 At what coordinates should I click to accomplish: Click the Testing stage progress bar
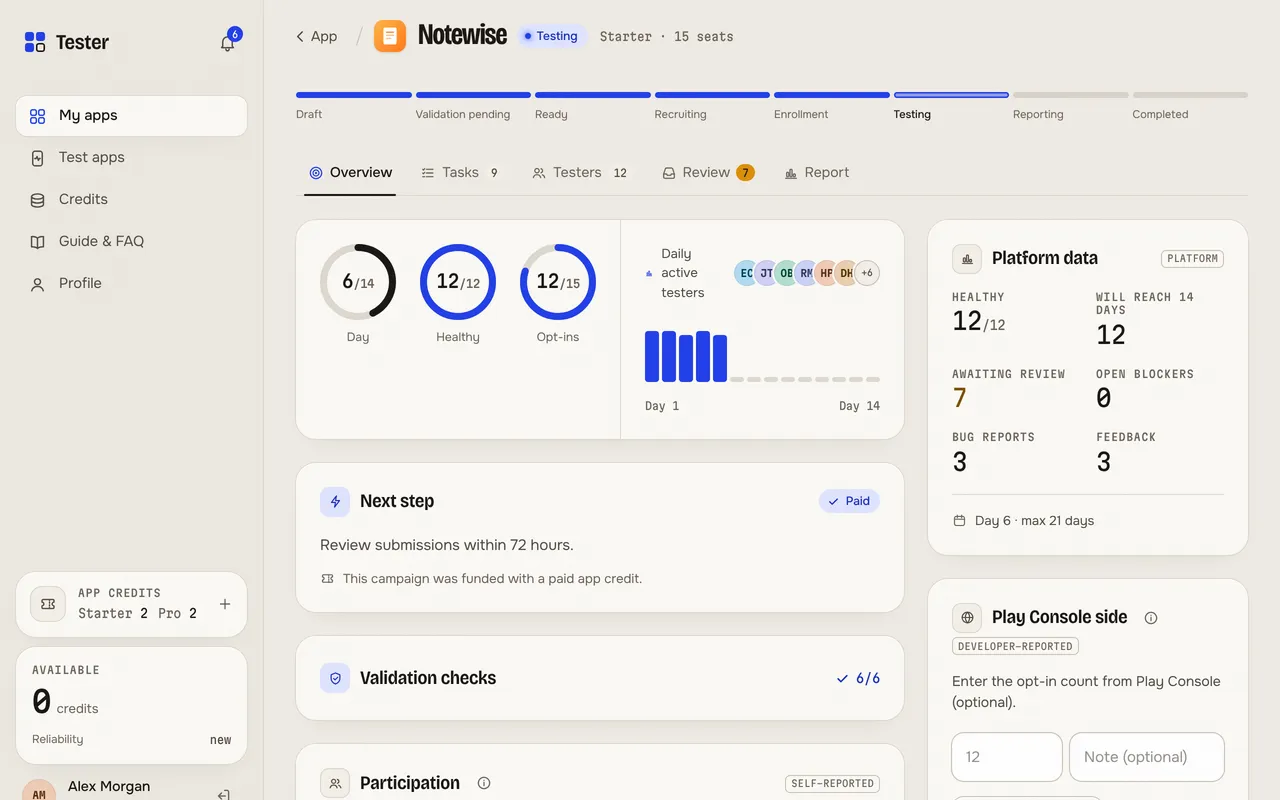click(x=951, y=95)
